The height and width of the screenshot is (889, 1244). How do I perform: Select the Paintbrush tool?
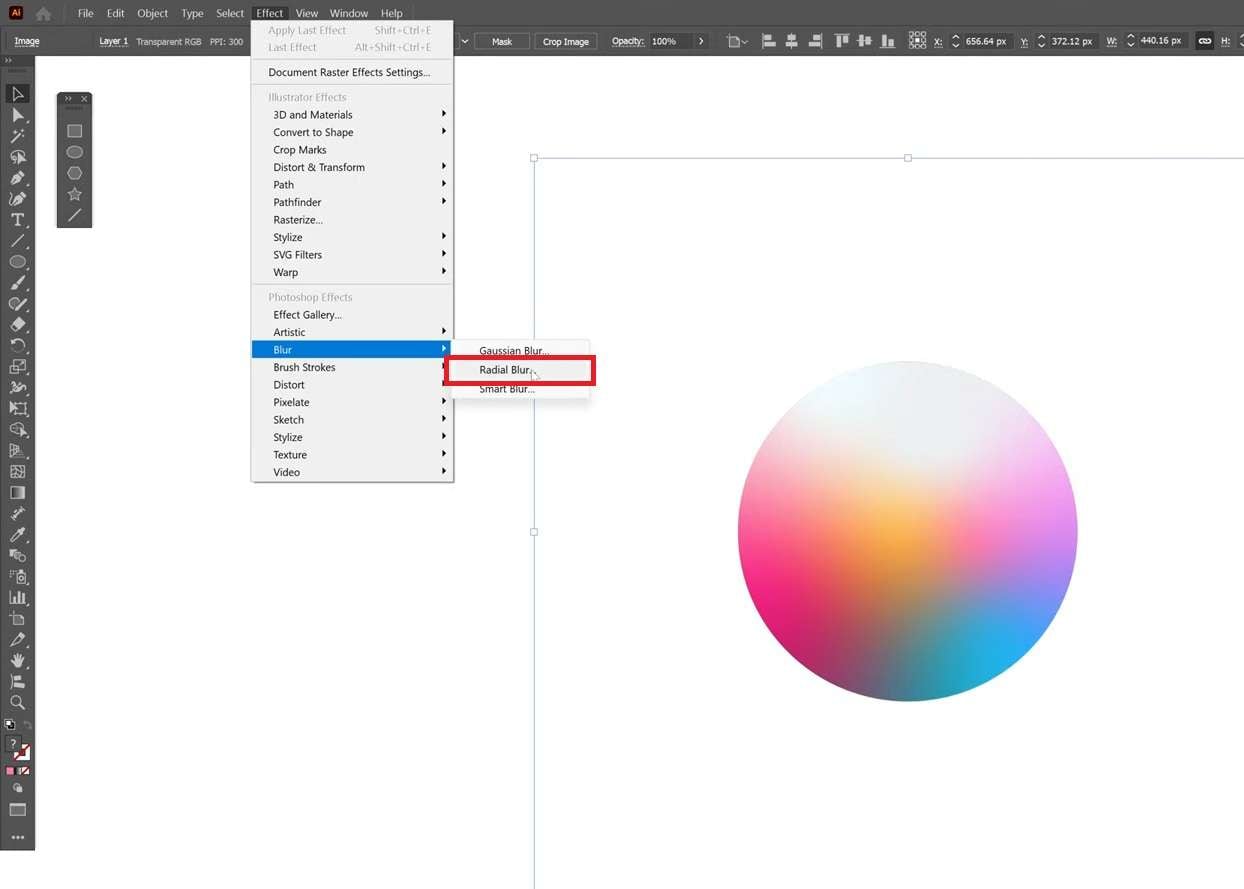coord(17,283)
